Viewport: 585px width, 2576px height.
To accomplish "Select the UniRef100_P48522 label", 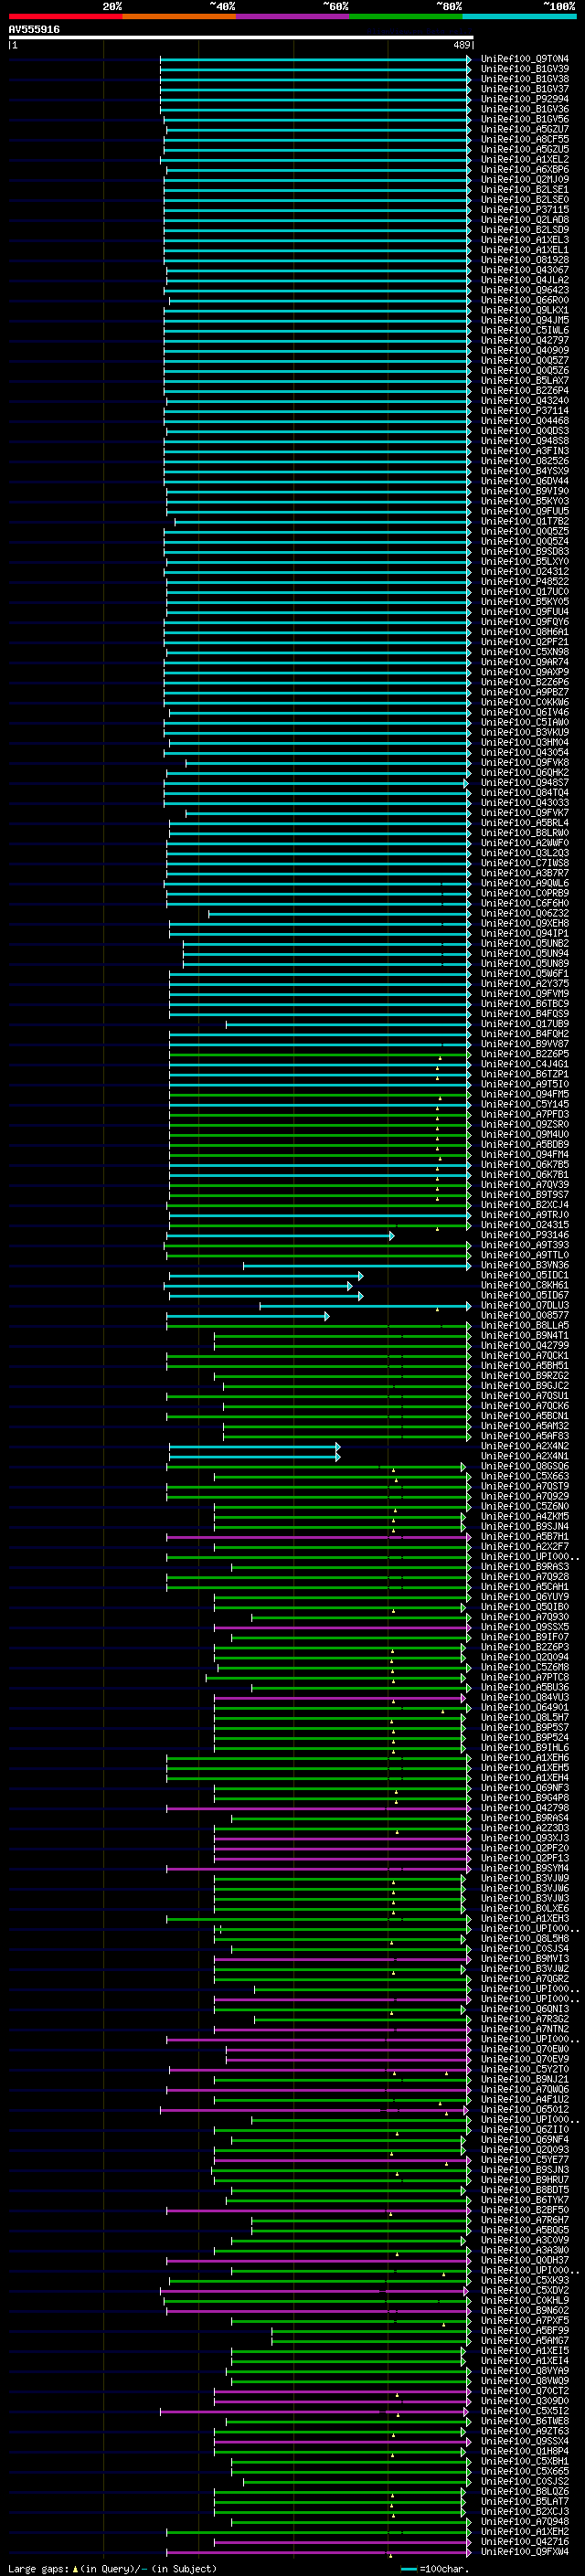I will (x=525, y=582).
